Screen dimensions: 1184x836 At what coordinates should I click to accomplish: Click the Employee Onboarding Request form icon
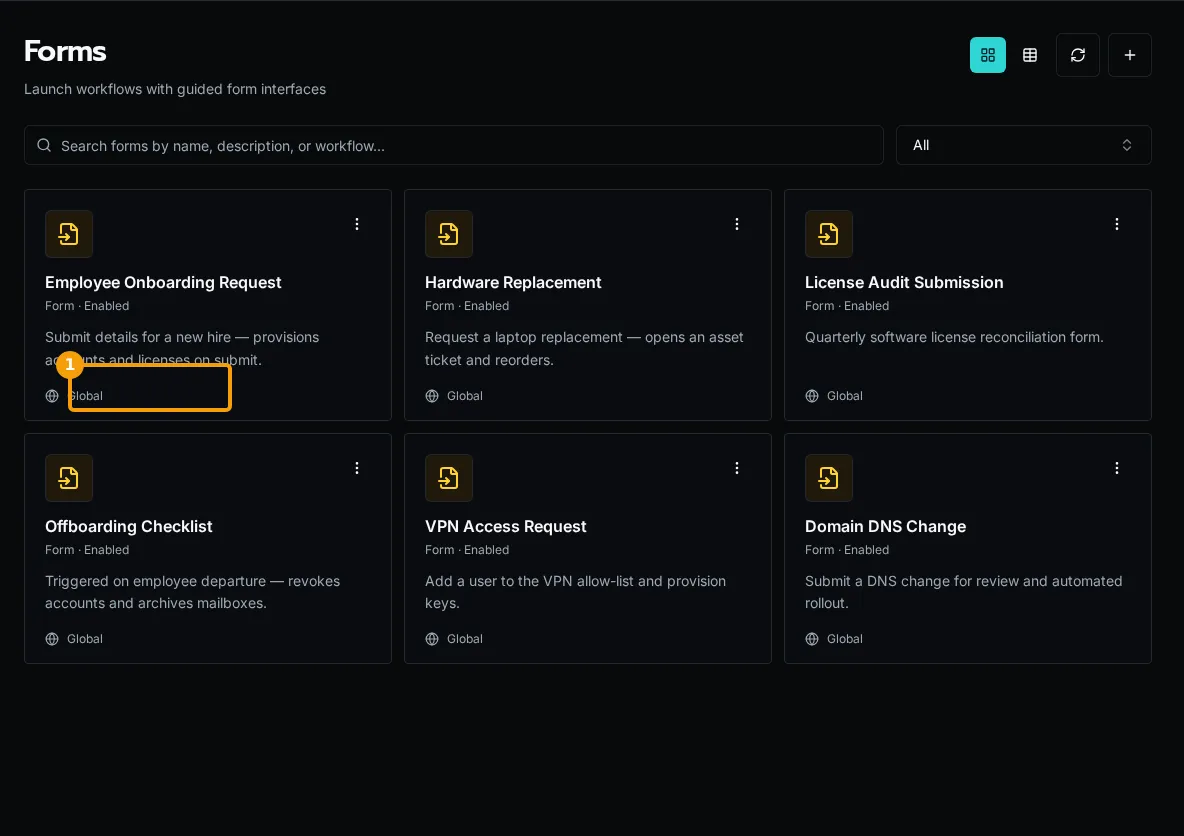[69, 234]
